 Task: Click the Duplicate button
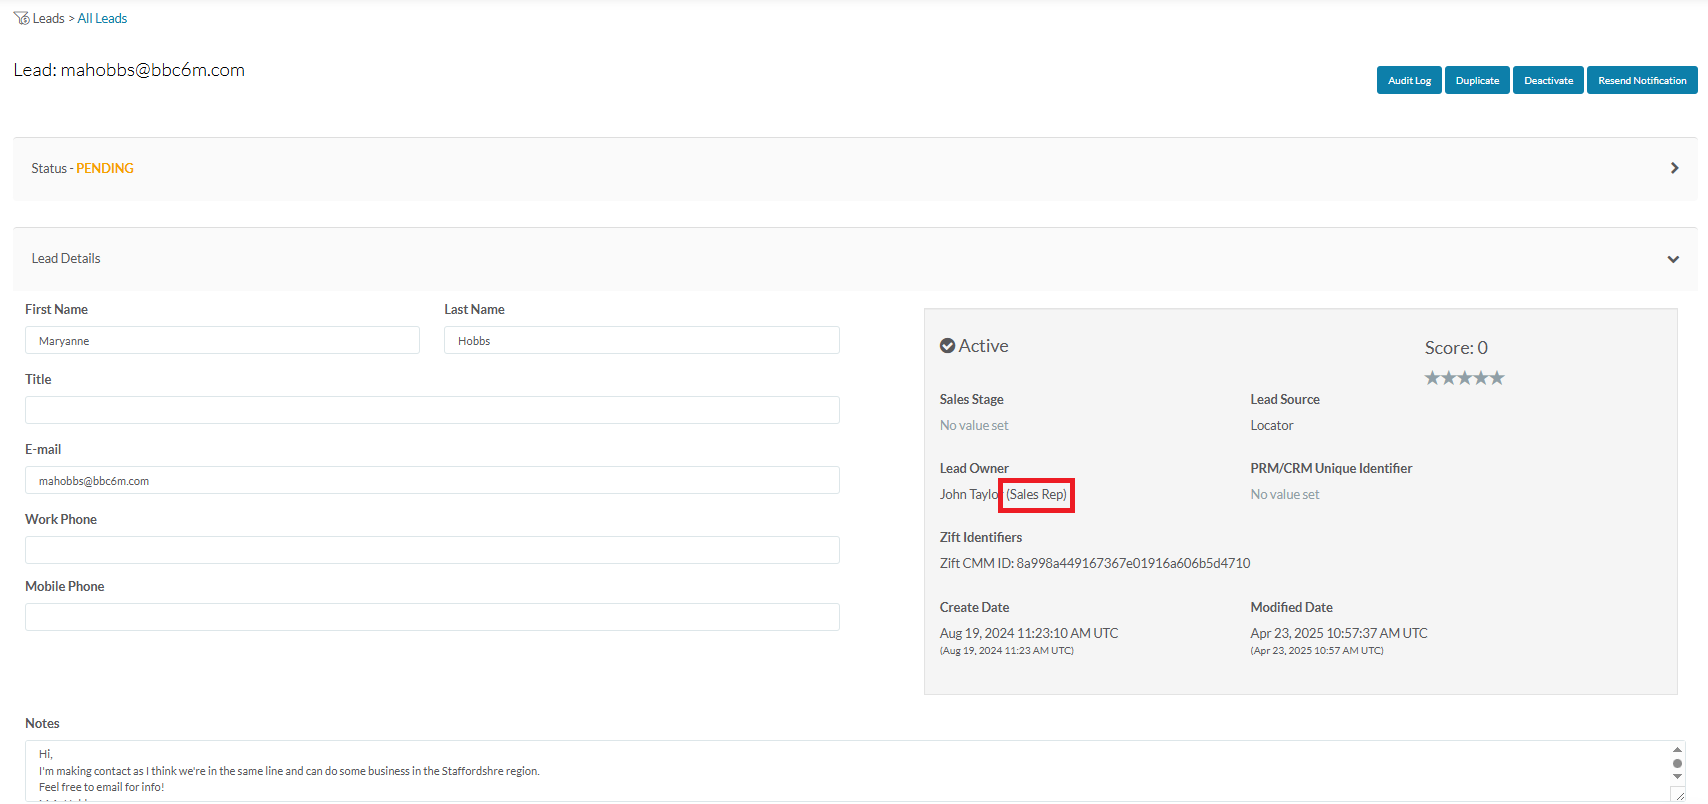click(x=1477, y=80)
